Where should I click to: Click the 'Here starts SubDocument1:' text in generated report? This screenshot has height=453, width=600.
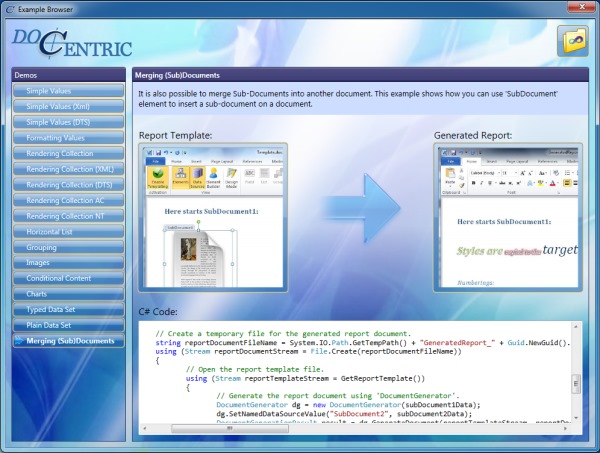(504, 222)
